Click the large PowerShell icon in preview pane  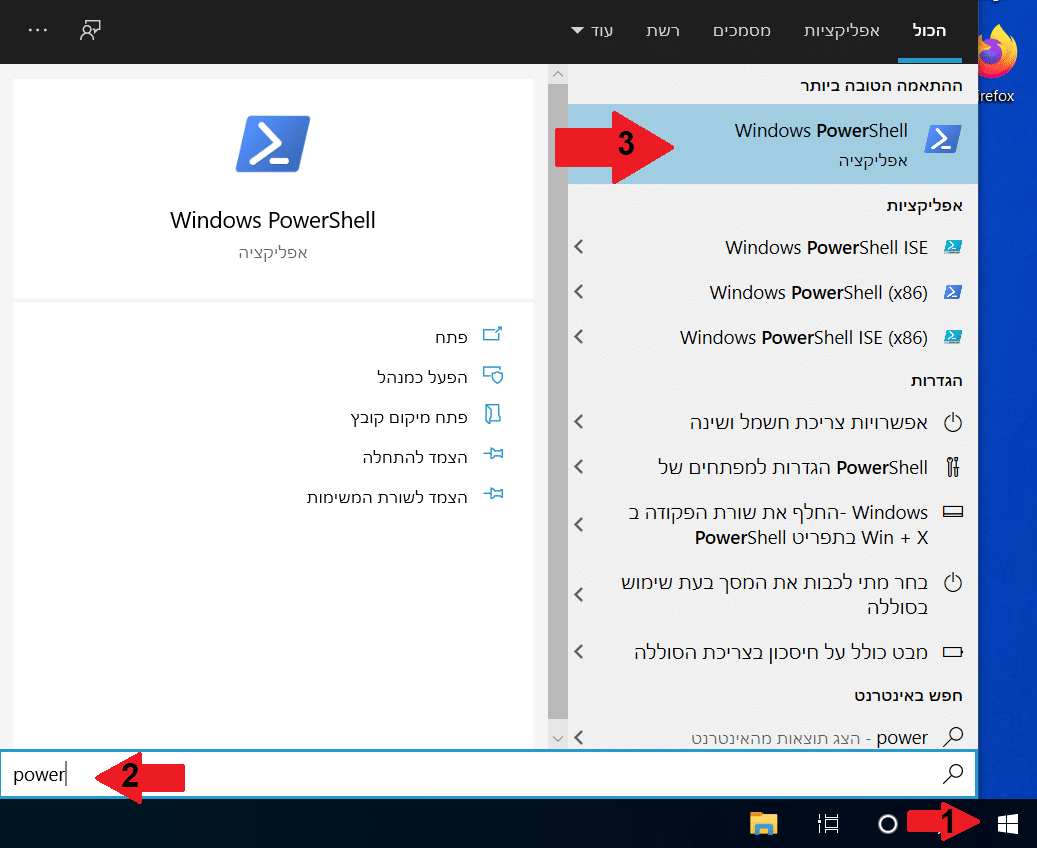pos(273,144)
